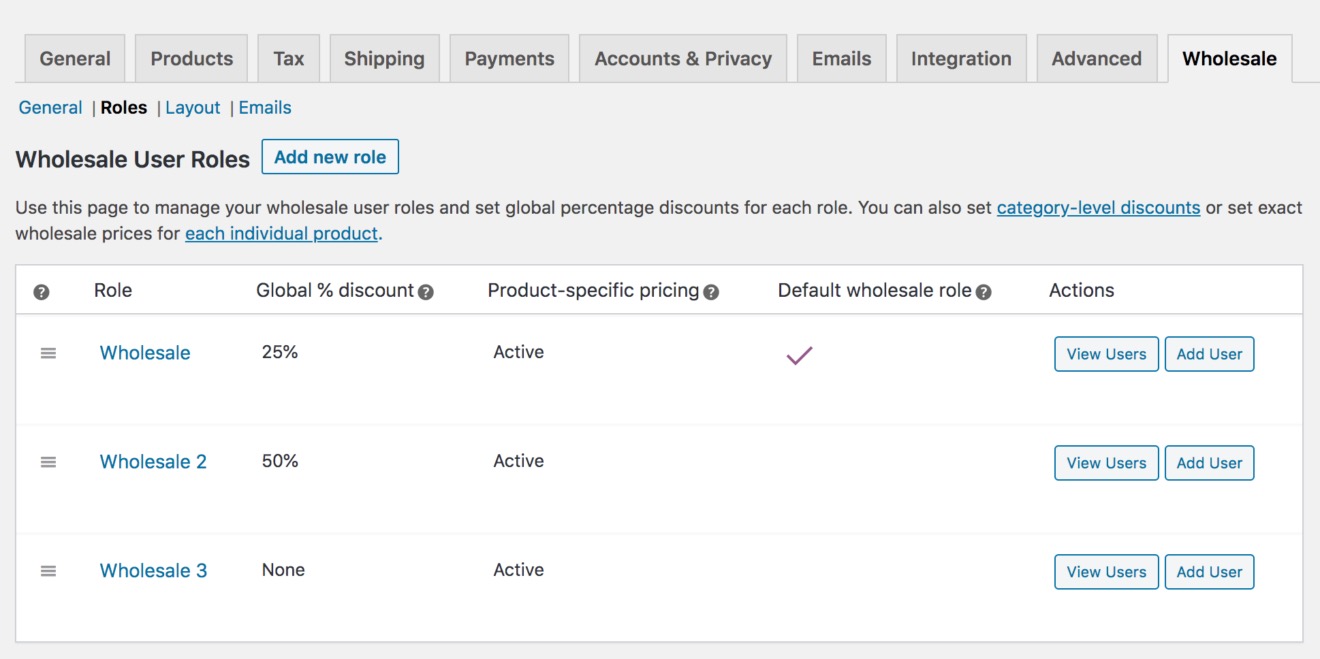
Task: Click the 25% discount value for Wholesale
Action: [280, 352]
